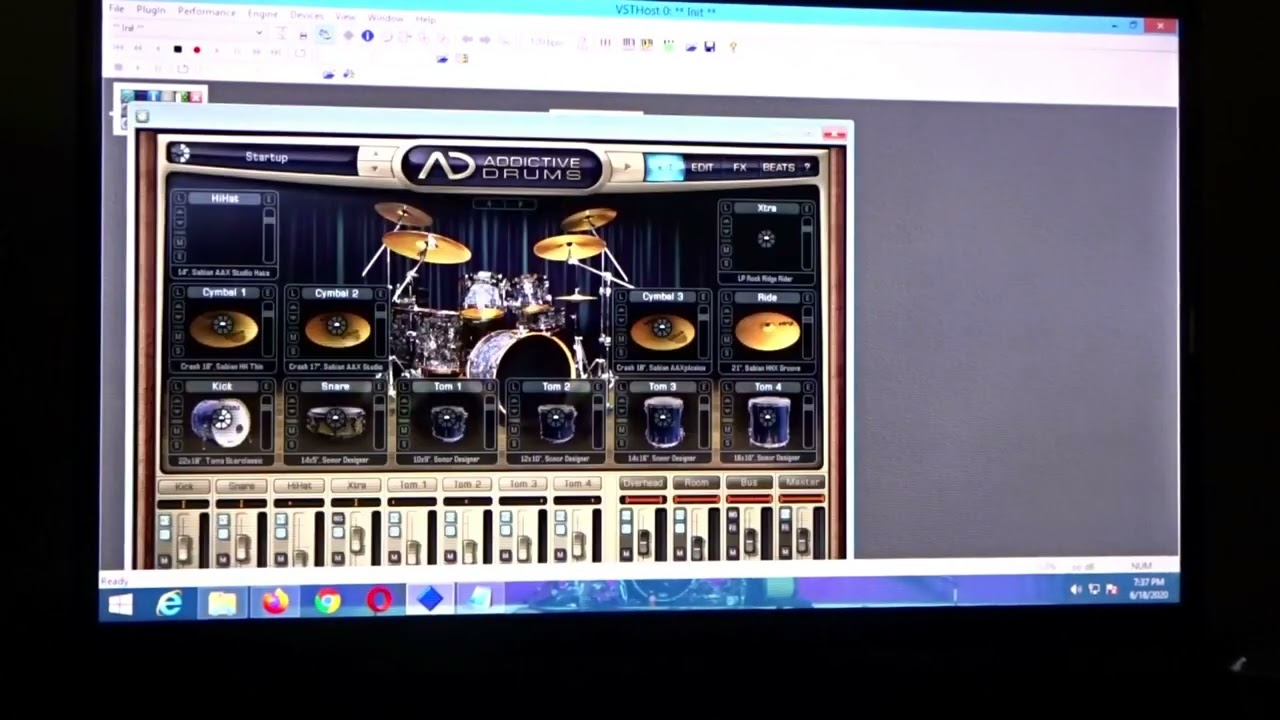Open the HiHat slot L load selector
This screenshot has width=1280, height=720.
click(180, 199)
